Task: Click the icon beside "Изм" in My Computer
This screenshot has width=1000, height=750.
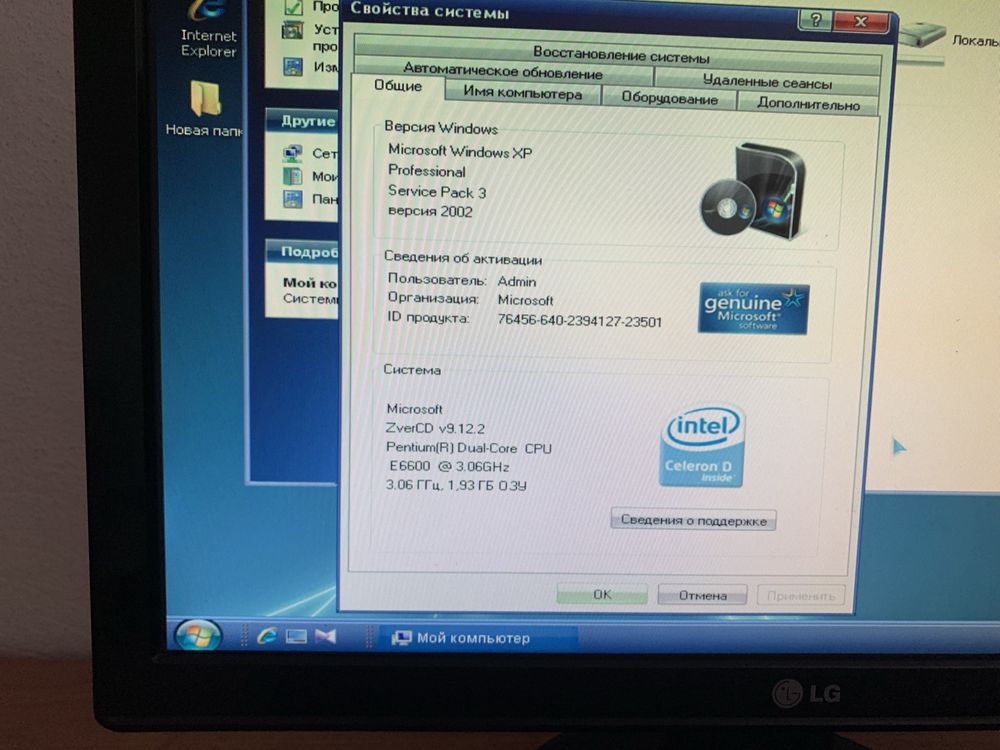Action: point(293,66)
